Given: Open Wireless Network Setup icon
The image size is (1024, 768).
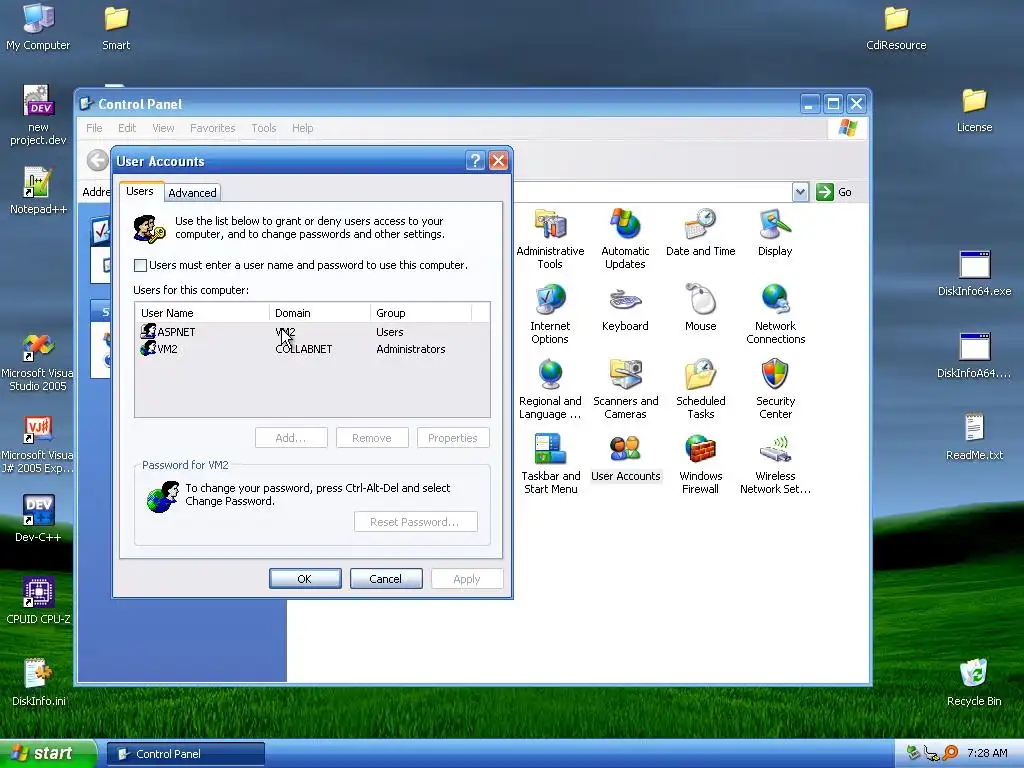Looking at the screenshot, I should coord(775,464).
